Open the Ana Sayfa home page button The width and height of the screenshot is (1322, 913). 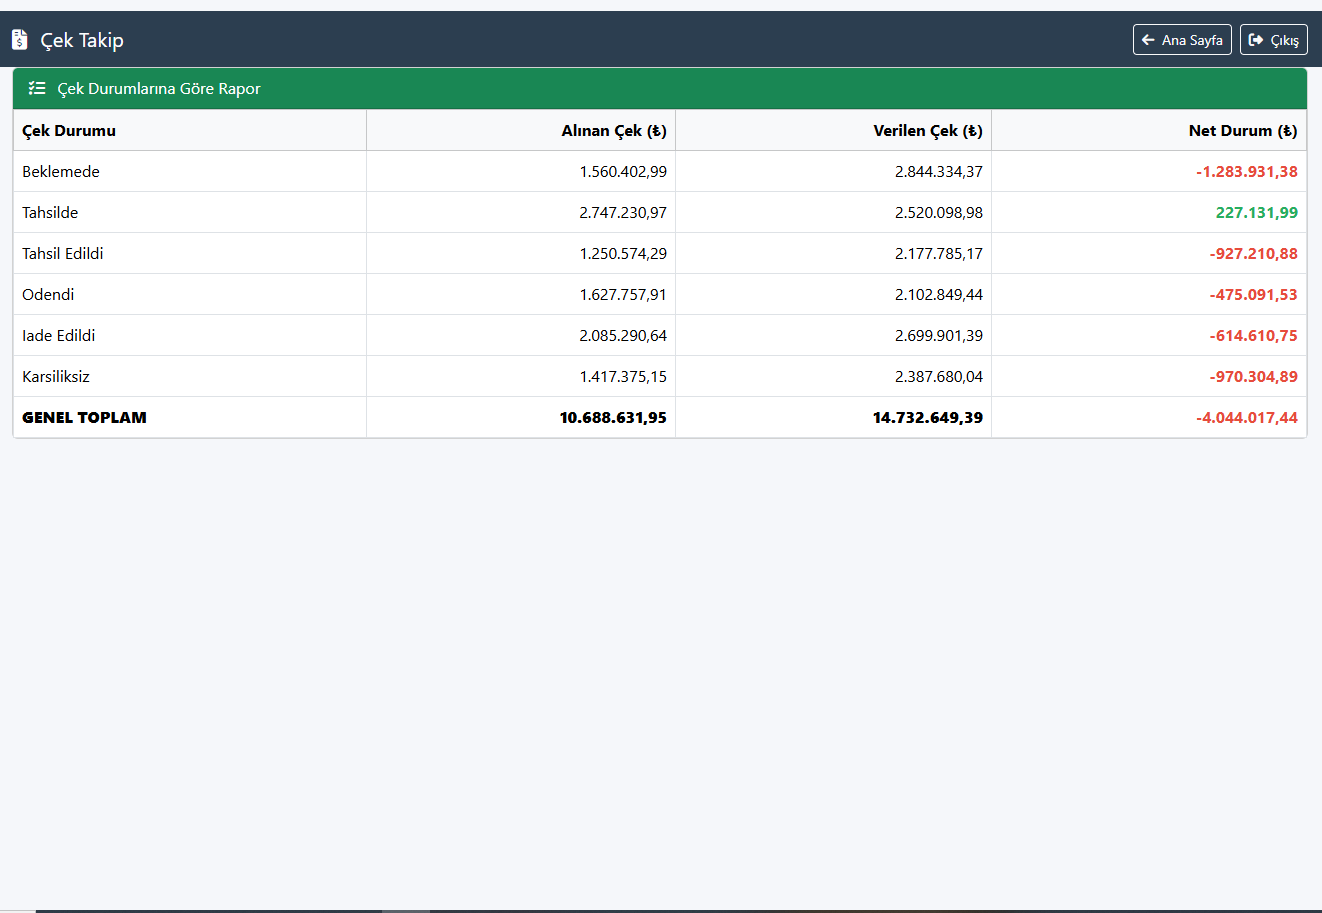[x=1182, y=40]
